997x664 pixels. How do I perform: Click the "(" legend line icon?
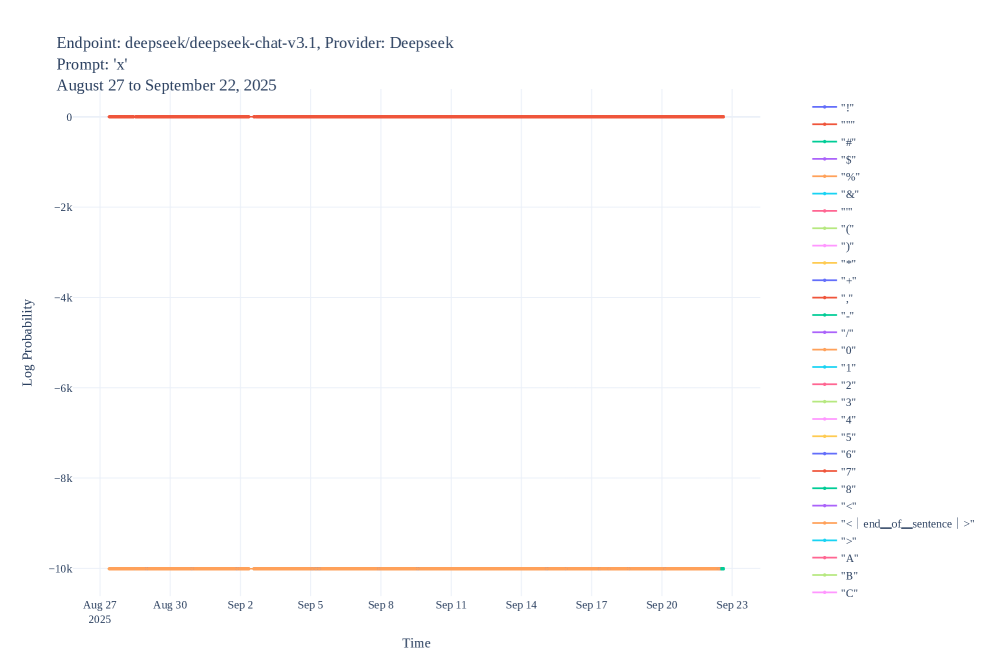click(x=824, y=228)
